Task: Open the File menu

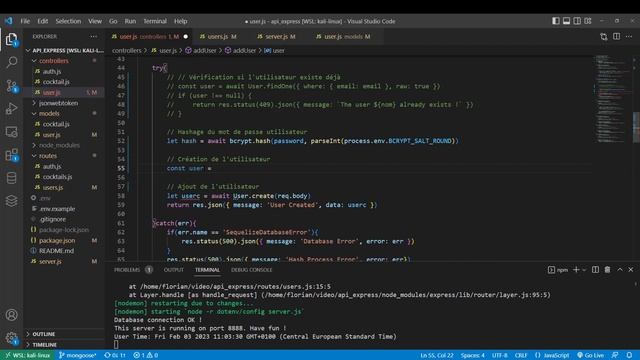Action: point(25,21)
